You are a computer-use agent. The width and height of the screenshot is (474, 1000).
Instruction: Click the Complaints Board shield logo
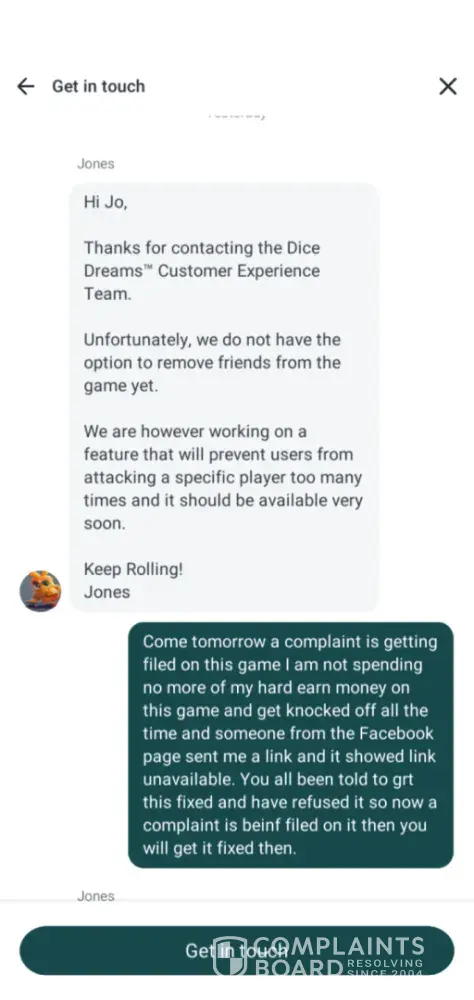[x=229, y=957]
